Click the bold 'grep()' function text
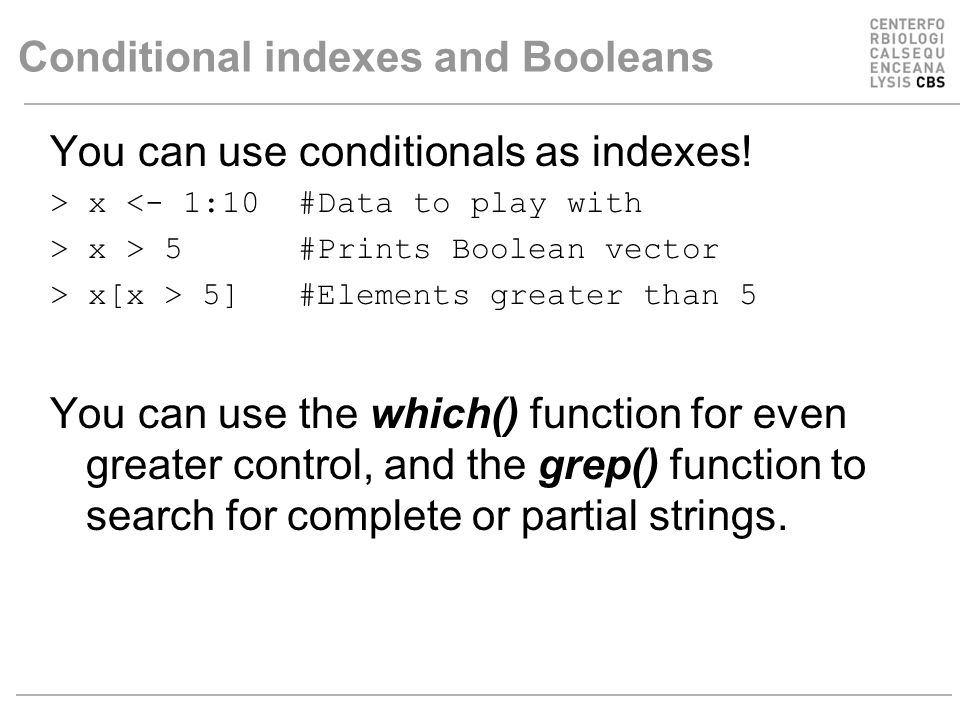 pyautogui.click(x=598, y=465)
